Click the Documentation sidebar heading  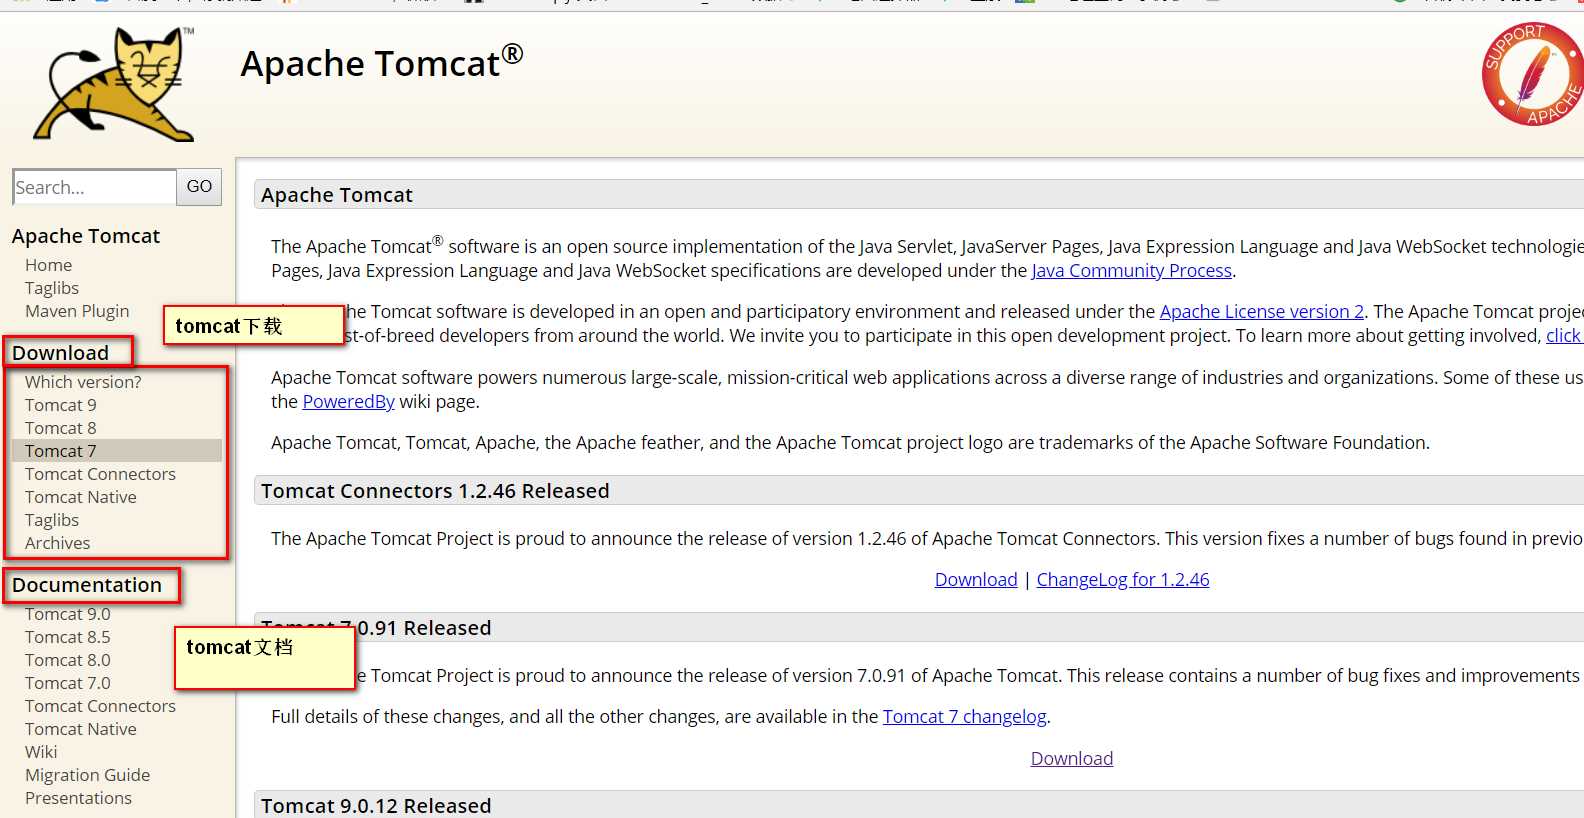point(87,585)
